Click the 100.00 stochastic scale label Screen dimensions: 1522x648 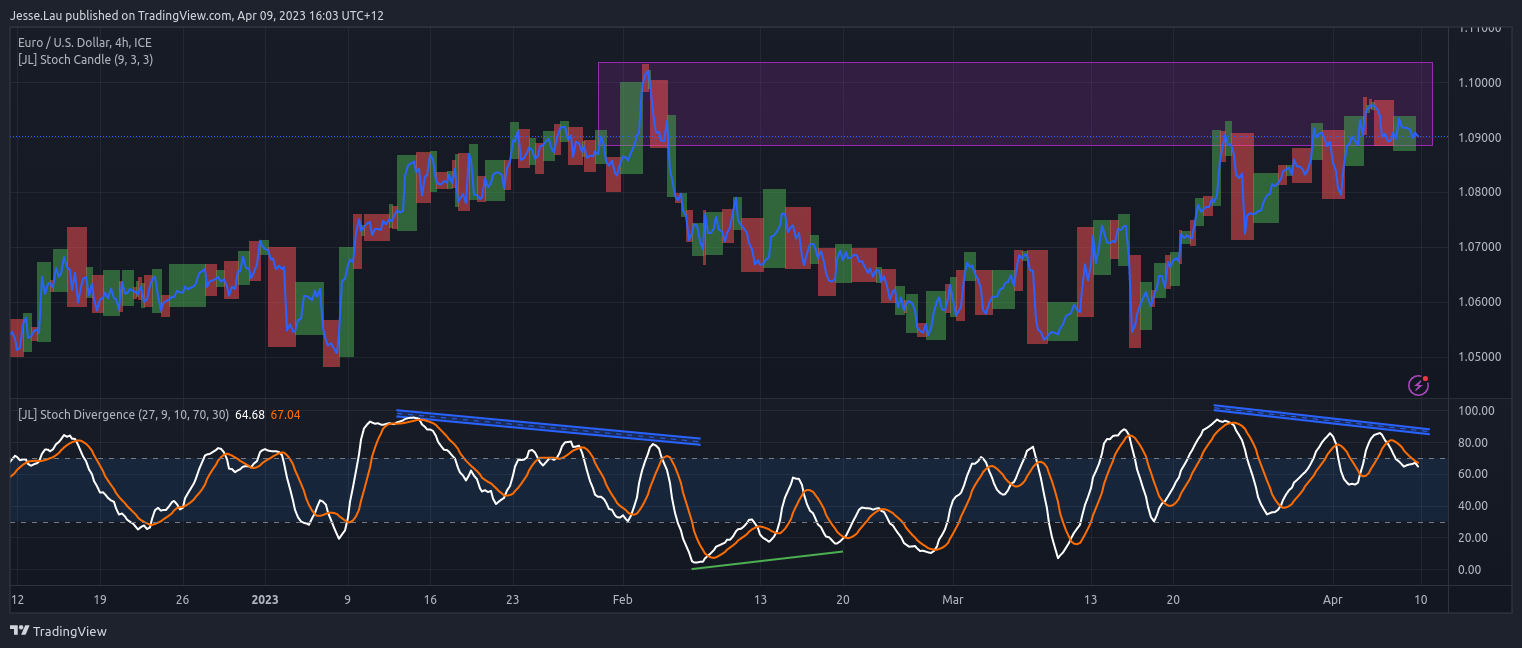pyautogui.click(x=1476, y=411)
